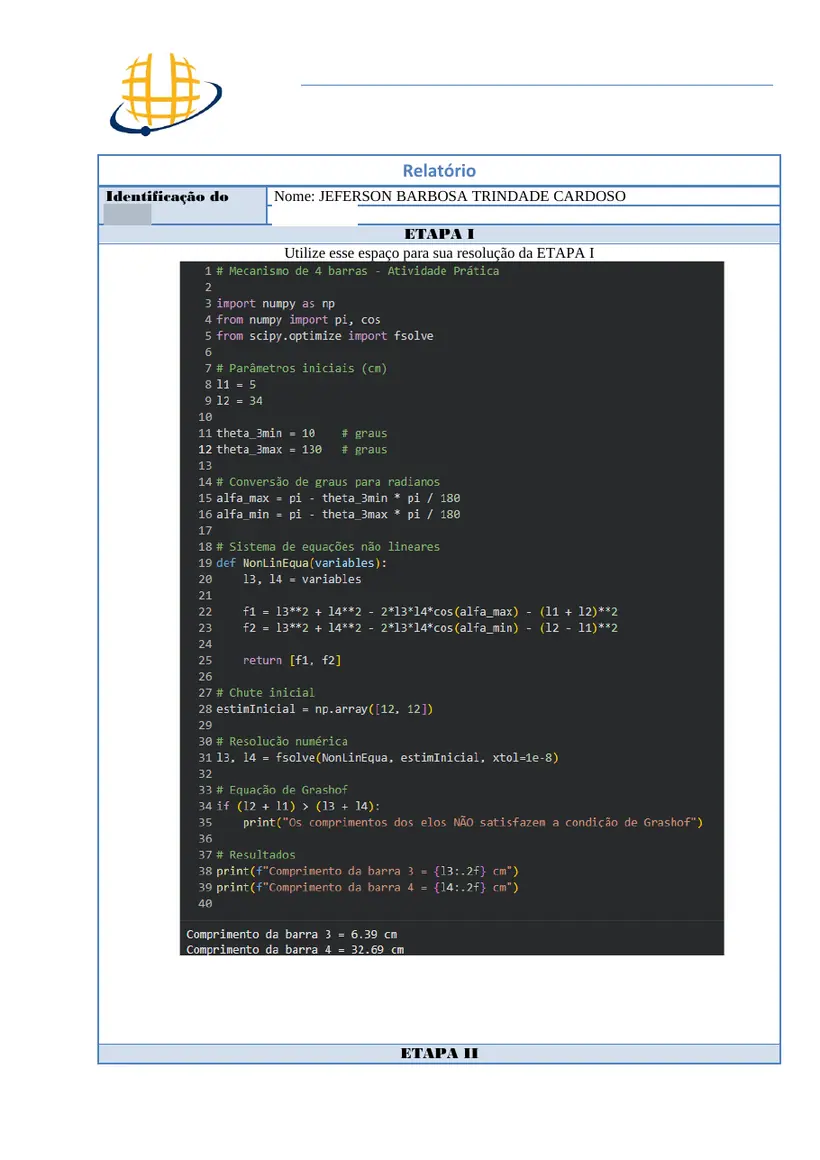Click comment '# Resolução numérica'
The width and height of the screenshot is (820, 1160).
coord(281,742)
